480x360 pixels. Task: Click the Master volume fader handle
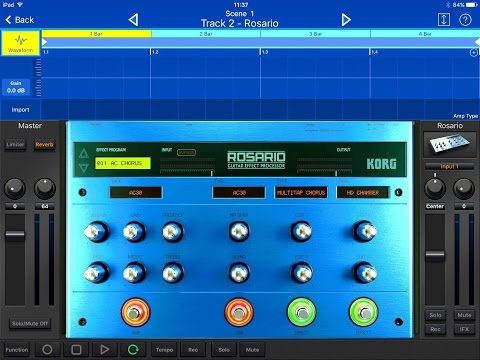click(15, 234)
